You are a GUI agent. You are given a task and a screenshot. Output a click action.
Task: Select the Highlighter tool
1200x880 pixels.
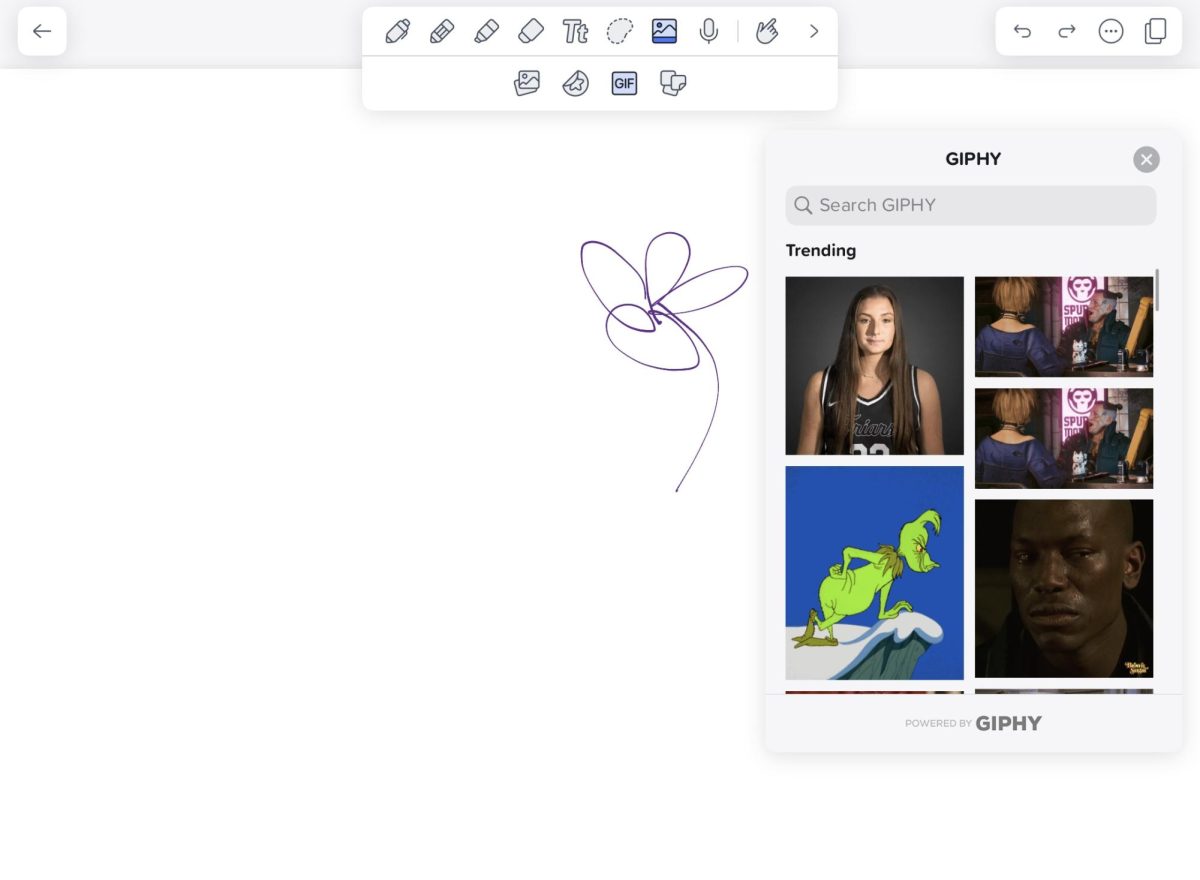coord(486,31)
